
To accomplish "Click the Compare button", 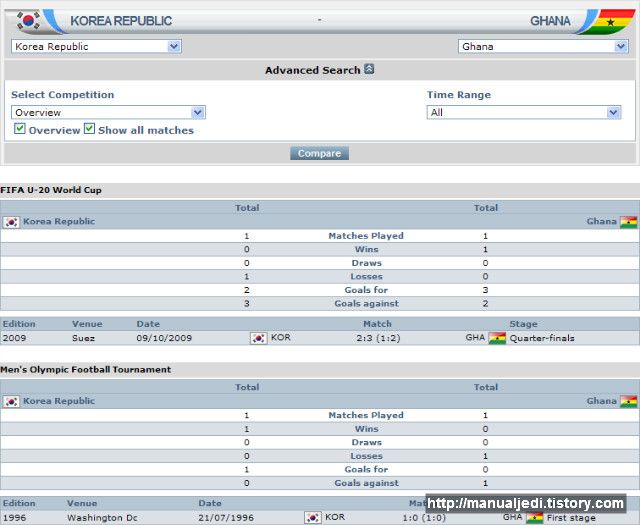I will pos(319,153).
